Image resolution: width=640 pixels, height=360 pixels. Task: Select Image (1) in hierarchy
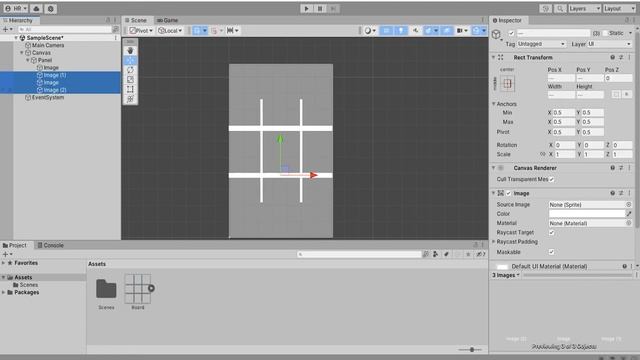[x=55, y=75]
